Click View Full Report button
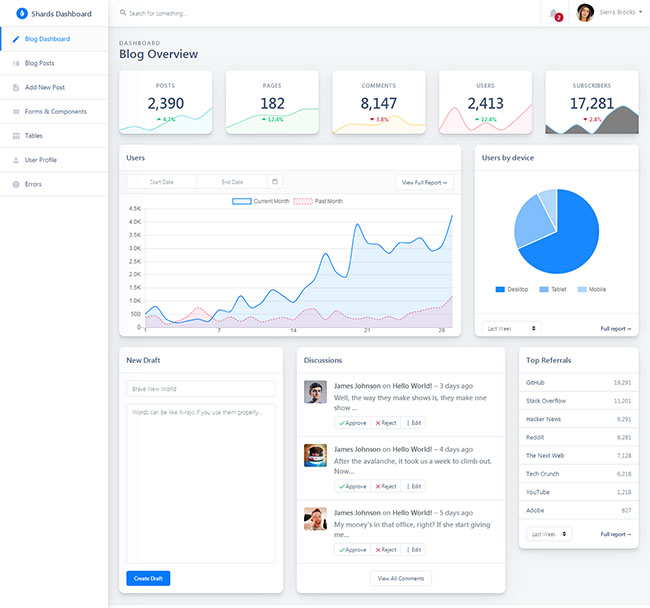Viewport: 650px width, 608px height. (425, 182)
